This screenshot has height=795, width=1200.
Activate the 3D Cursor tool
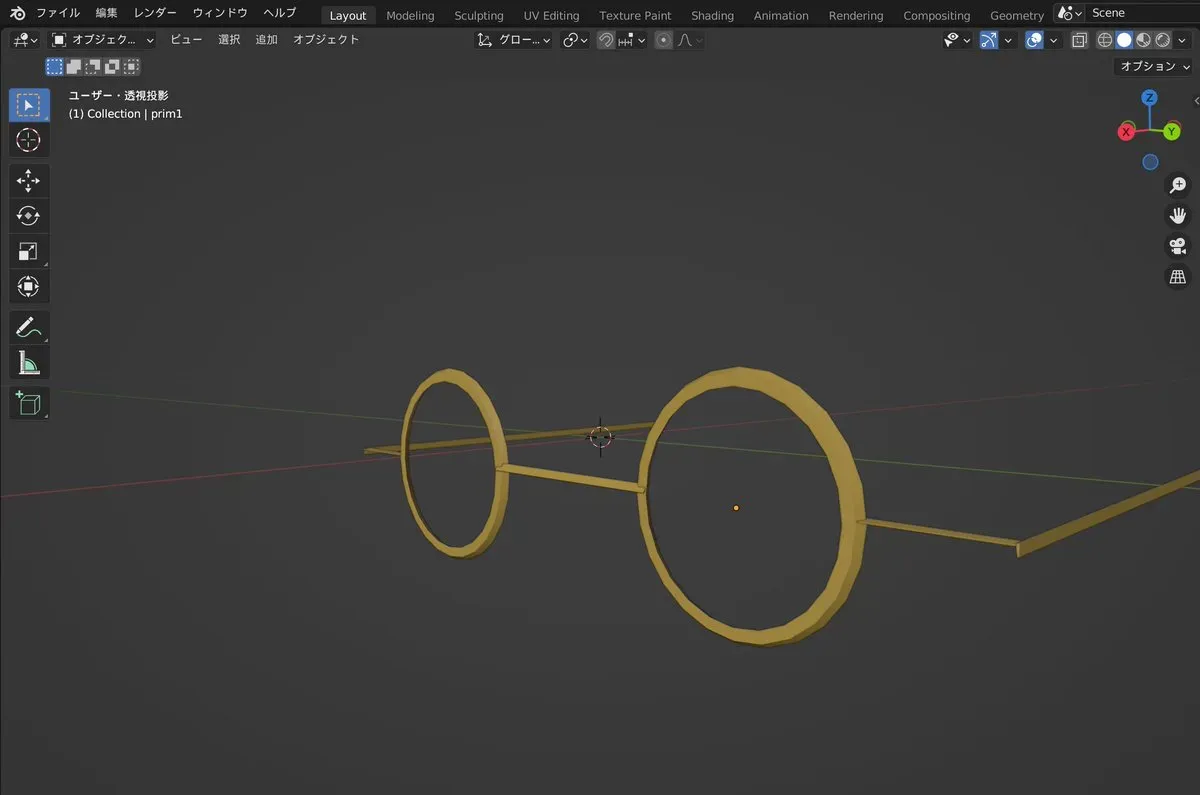(29, 140)
